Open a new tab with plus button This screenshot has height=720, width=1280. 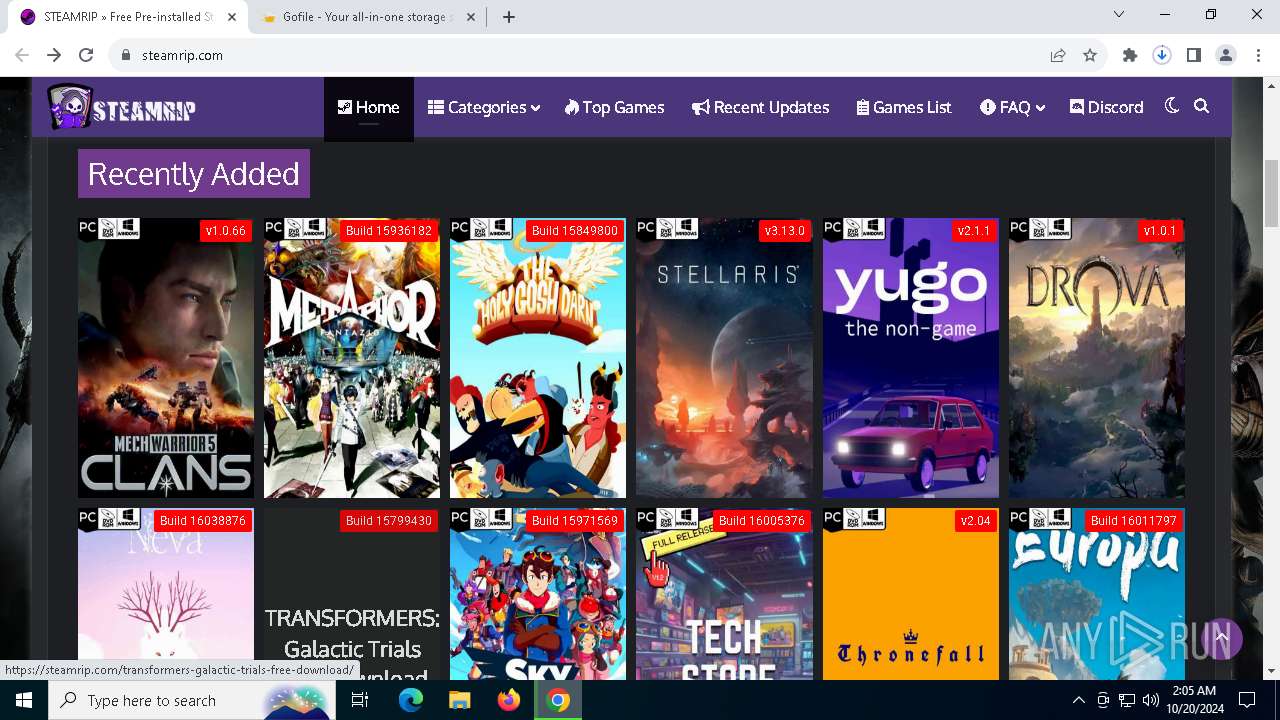click(x=509, y=17)
